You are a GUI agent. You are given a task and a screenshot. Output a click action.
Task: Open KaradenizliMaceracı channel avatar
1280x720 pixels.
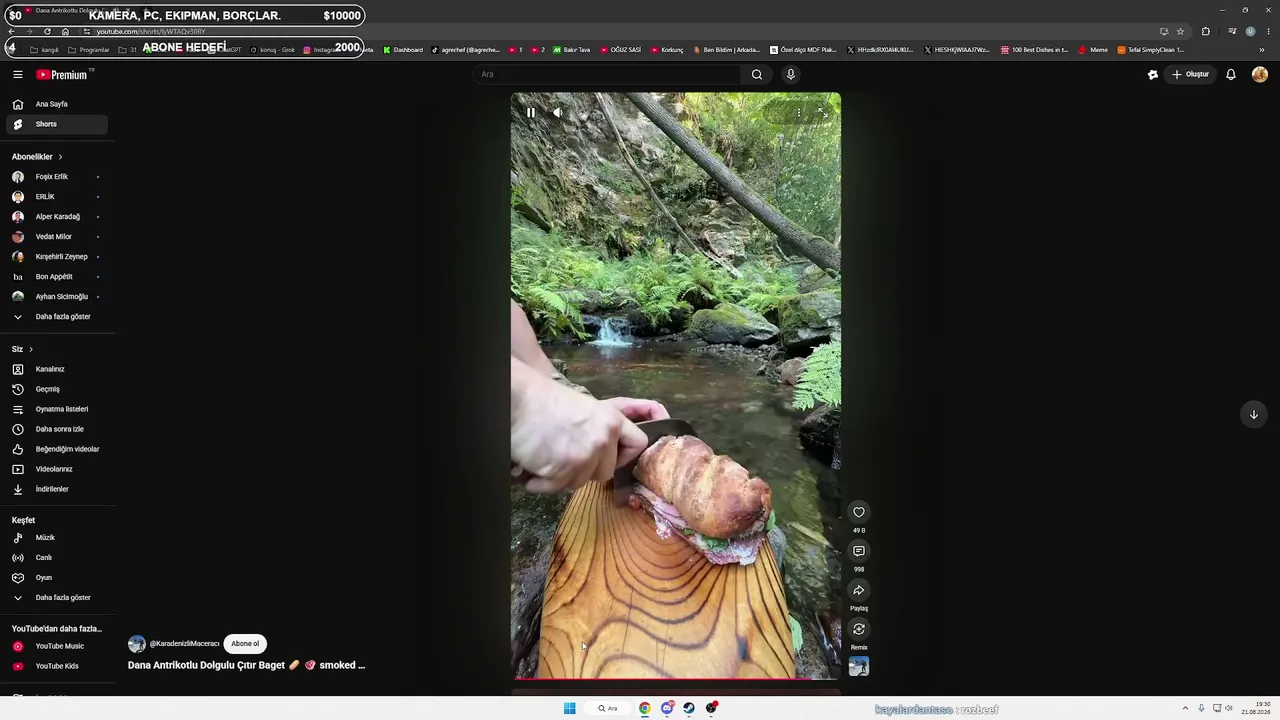tap(137, 644)
